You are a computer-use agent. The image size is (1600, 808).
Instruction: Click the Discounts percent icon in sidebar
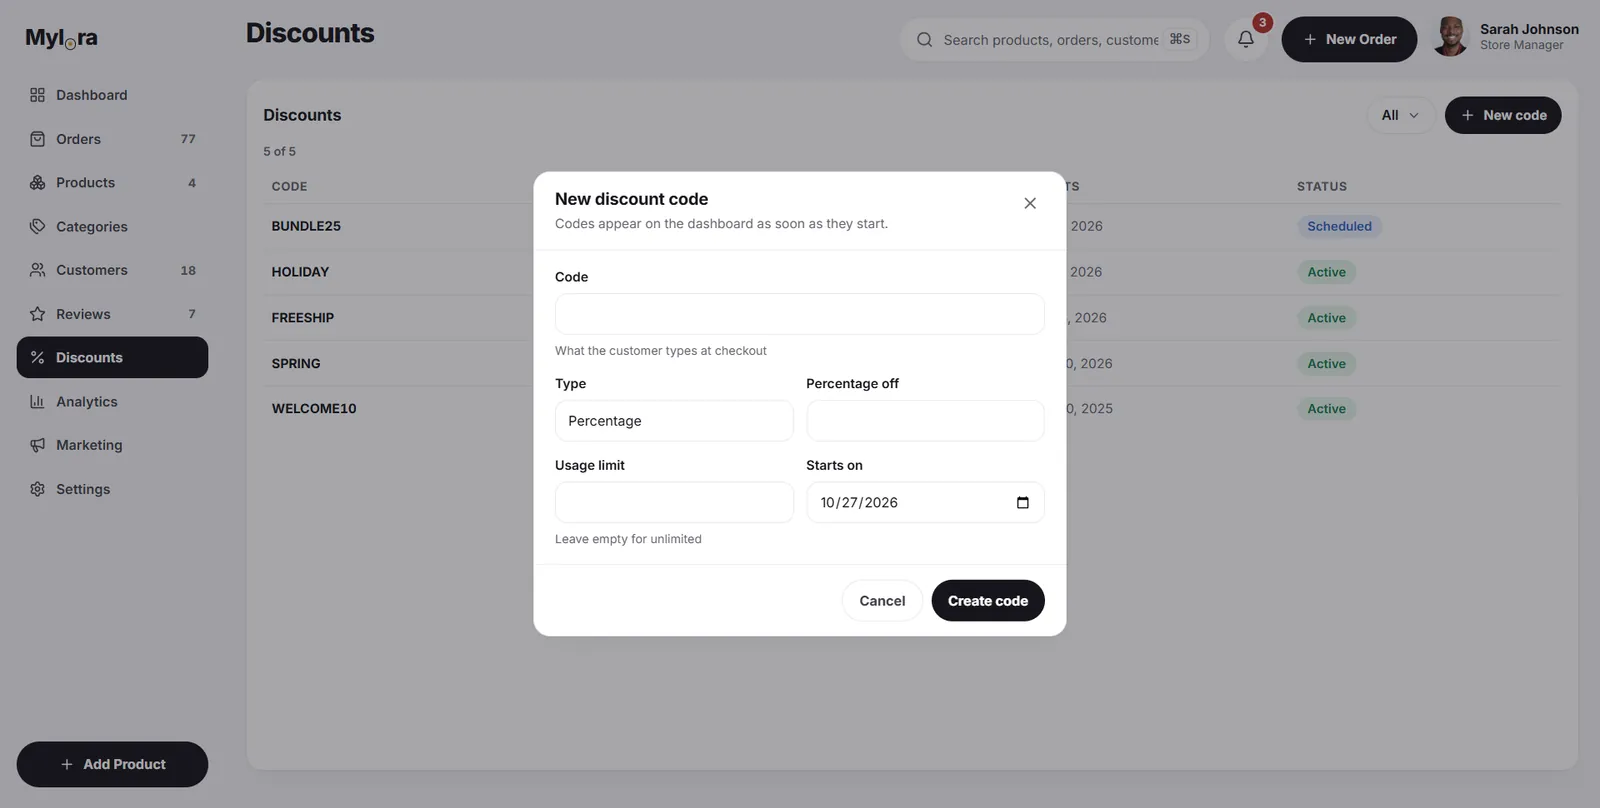point(38,358)
